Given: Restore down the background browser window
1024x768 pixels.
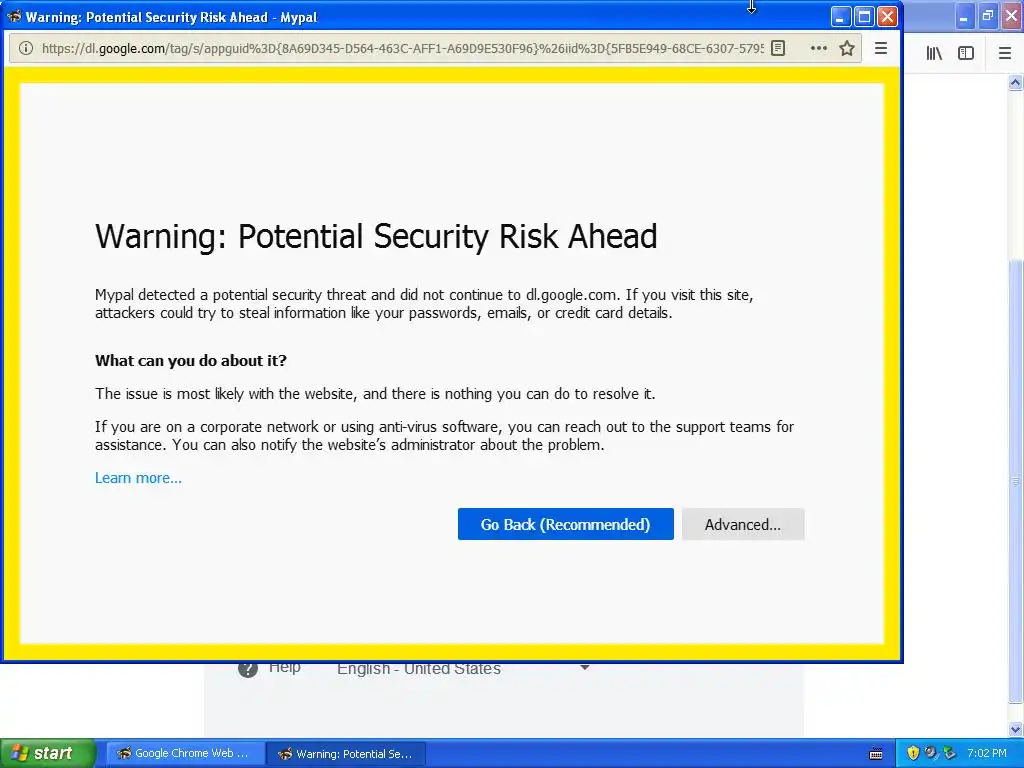Looking at the screenshot, I should 987,16.
